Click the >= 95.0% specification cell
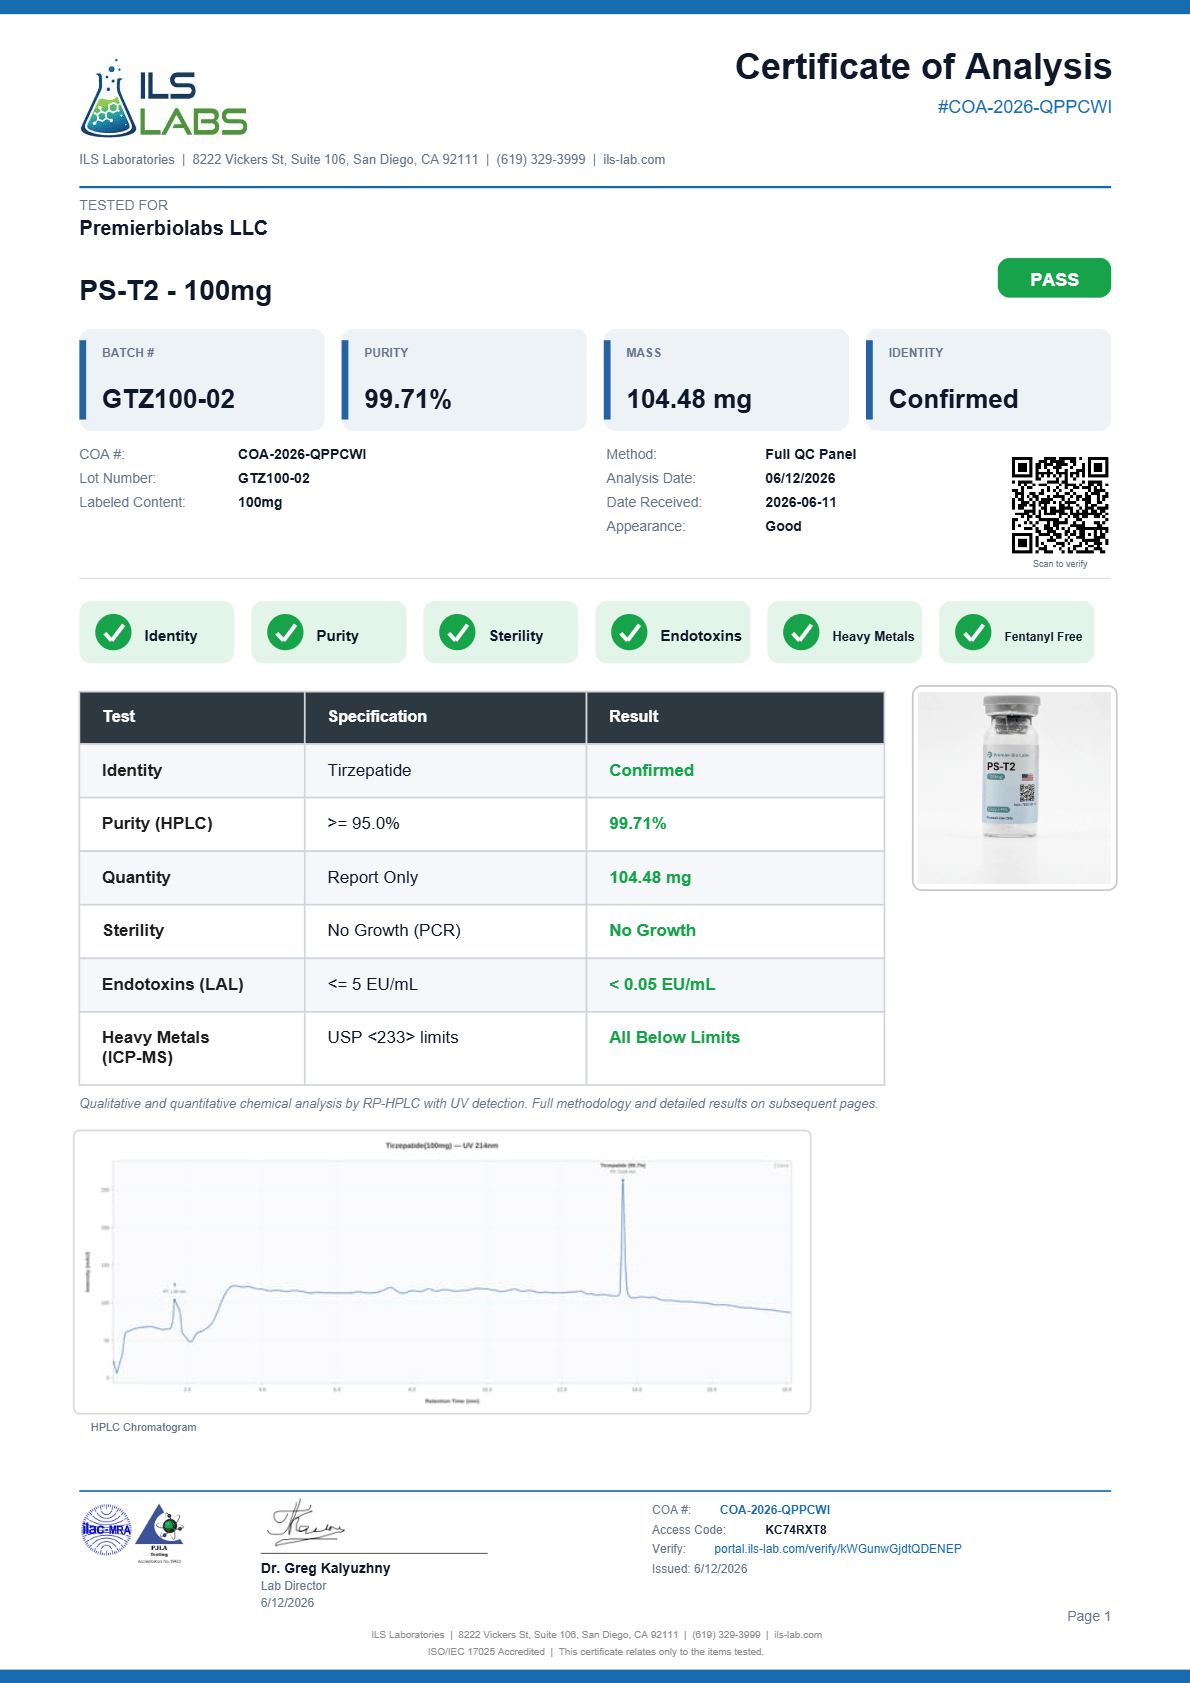The width and height of the screenshot is (1190, 1683). (x=445, y=824)
